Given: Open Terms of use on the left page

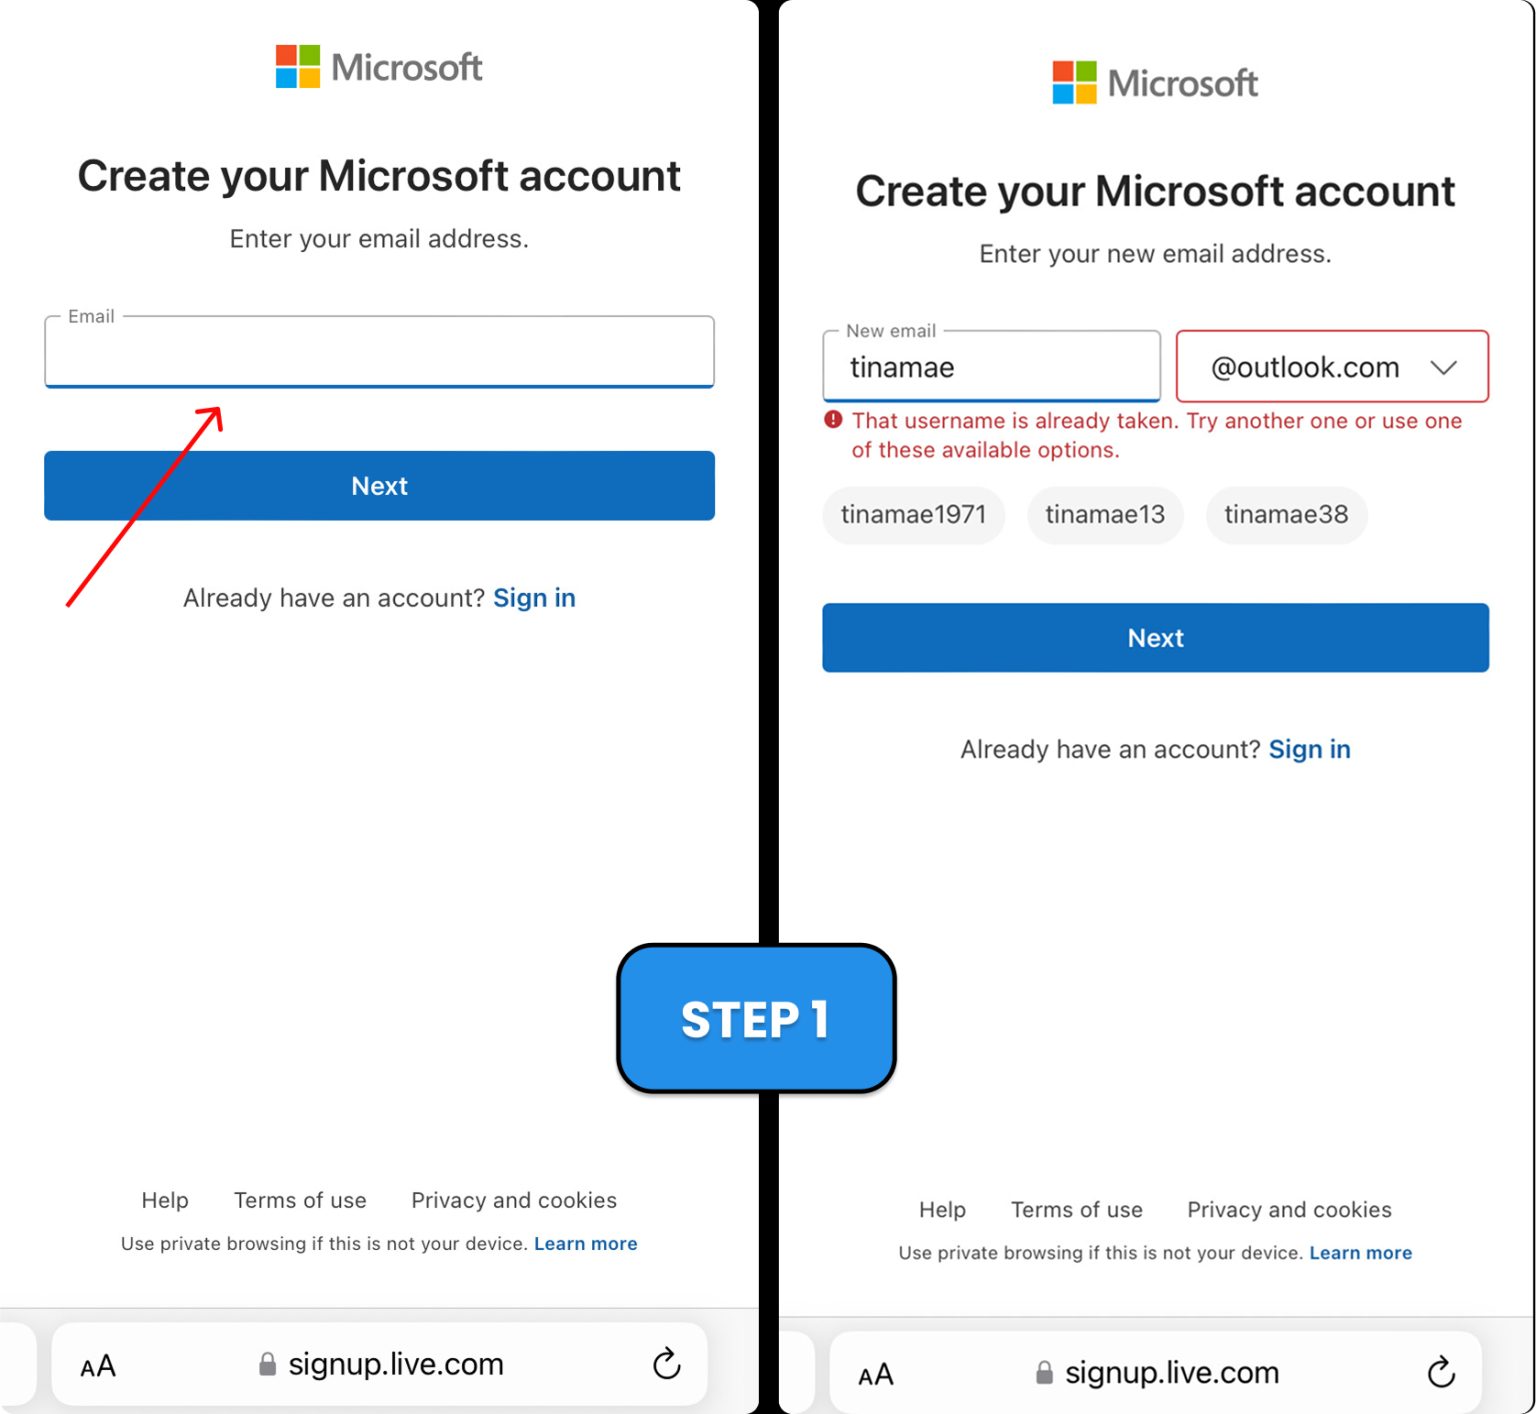Looking at the screenshot, I should click(300, 1200).
